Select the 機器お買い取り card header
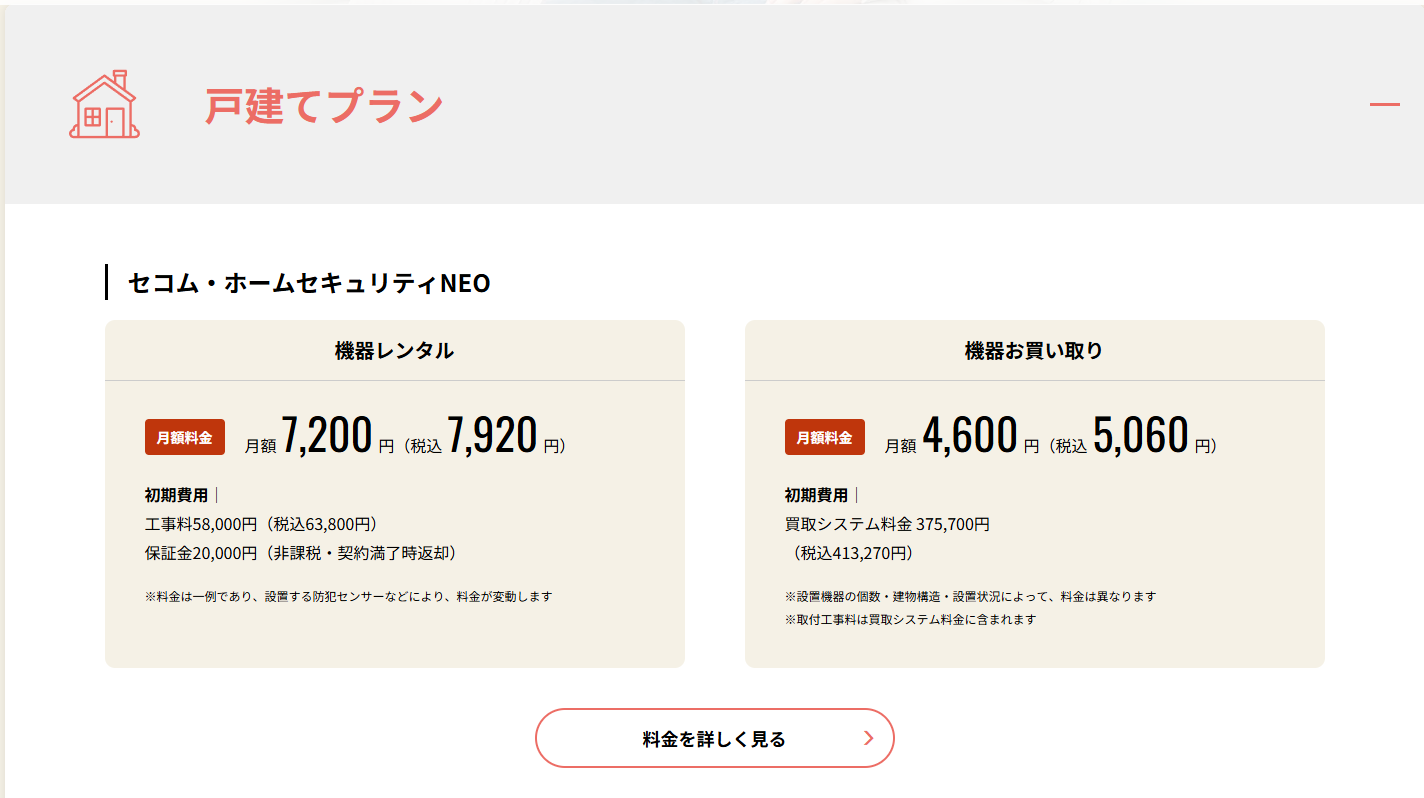 tap(1034, 351)
